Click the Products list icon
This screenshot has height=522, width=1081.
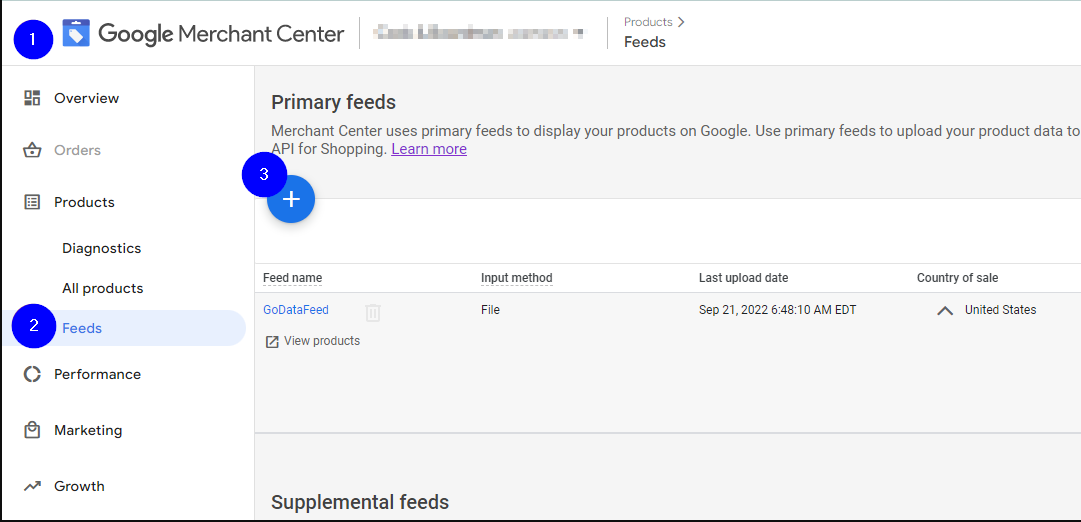[32, 202]
